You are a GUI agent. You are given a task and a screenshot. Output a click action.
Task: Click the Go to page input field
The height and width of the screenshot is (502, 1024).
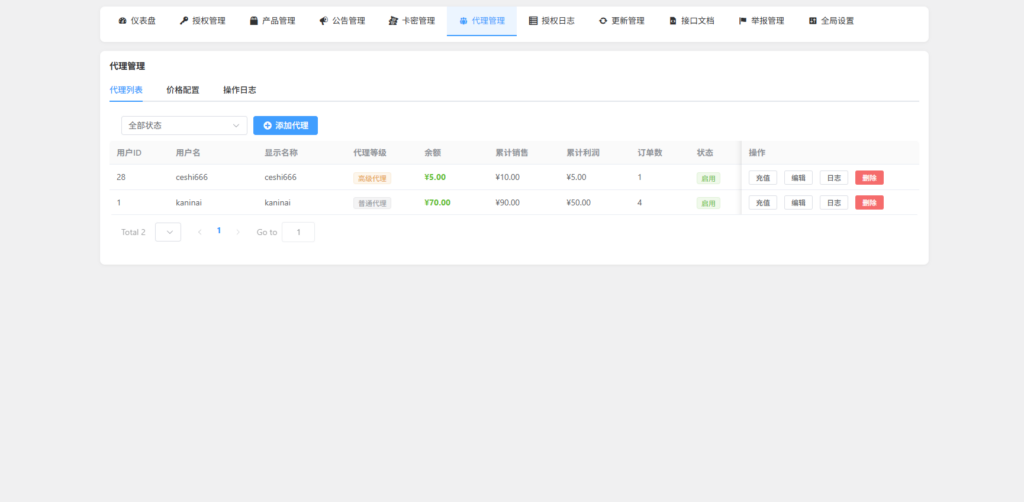[298, 232]
